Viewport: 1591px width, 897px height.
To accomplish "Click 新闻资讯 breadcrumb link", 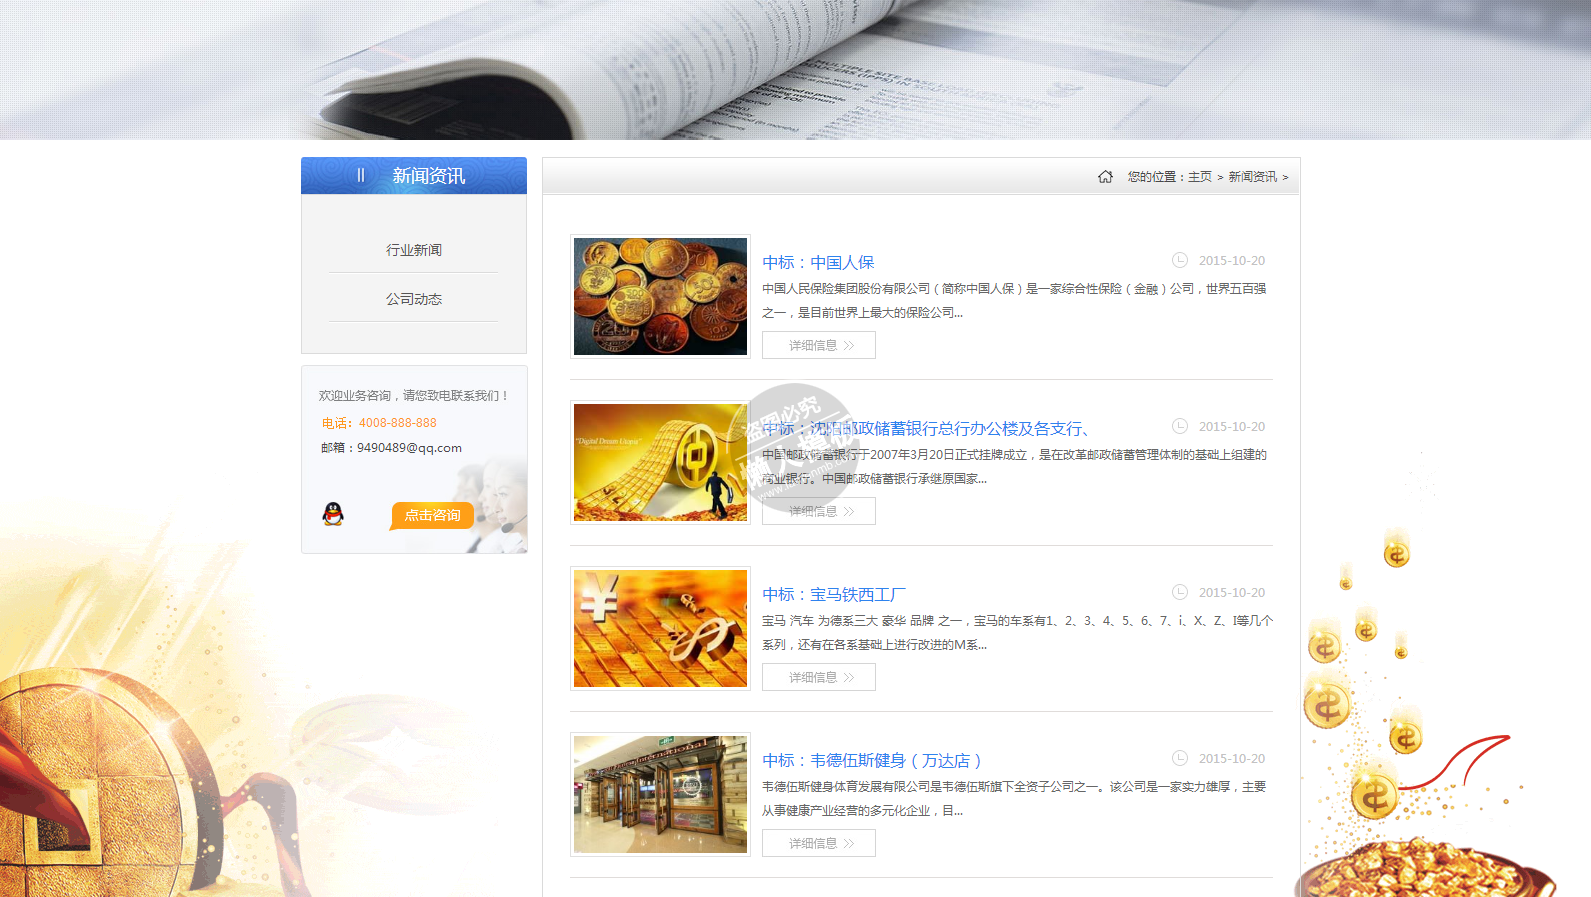I will click(x=1253, y=177).
